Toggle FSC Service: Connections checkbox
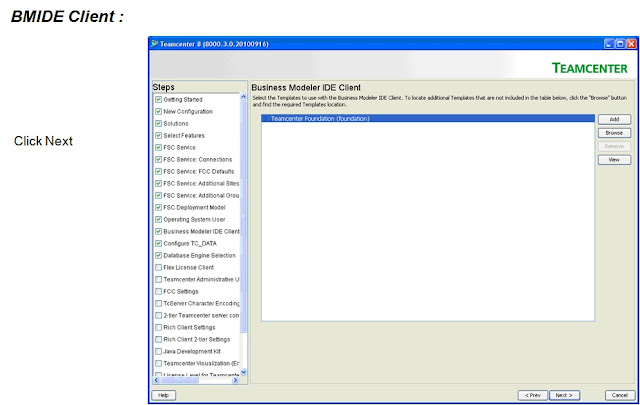Viewport: 640px width, 405px height. [158, 159]
